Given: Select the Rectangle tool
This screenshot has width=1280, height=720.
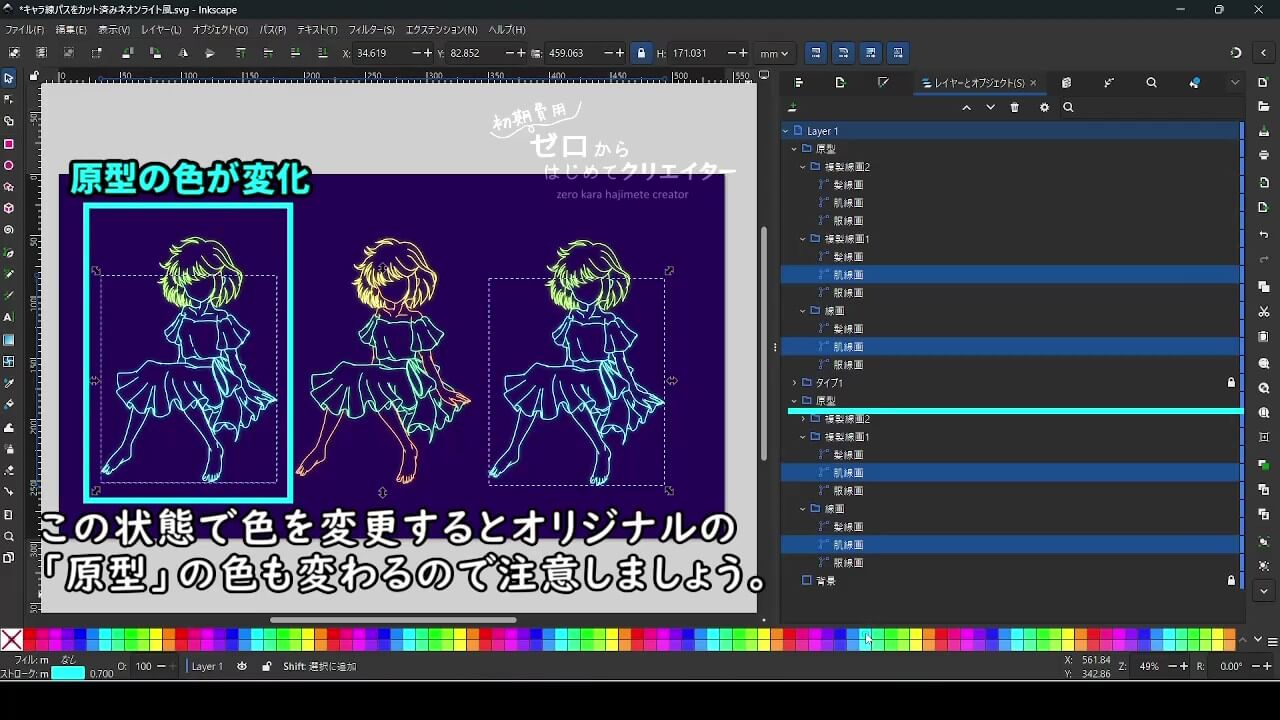Looking at the screenshot, I should 10,143.
